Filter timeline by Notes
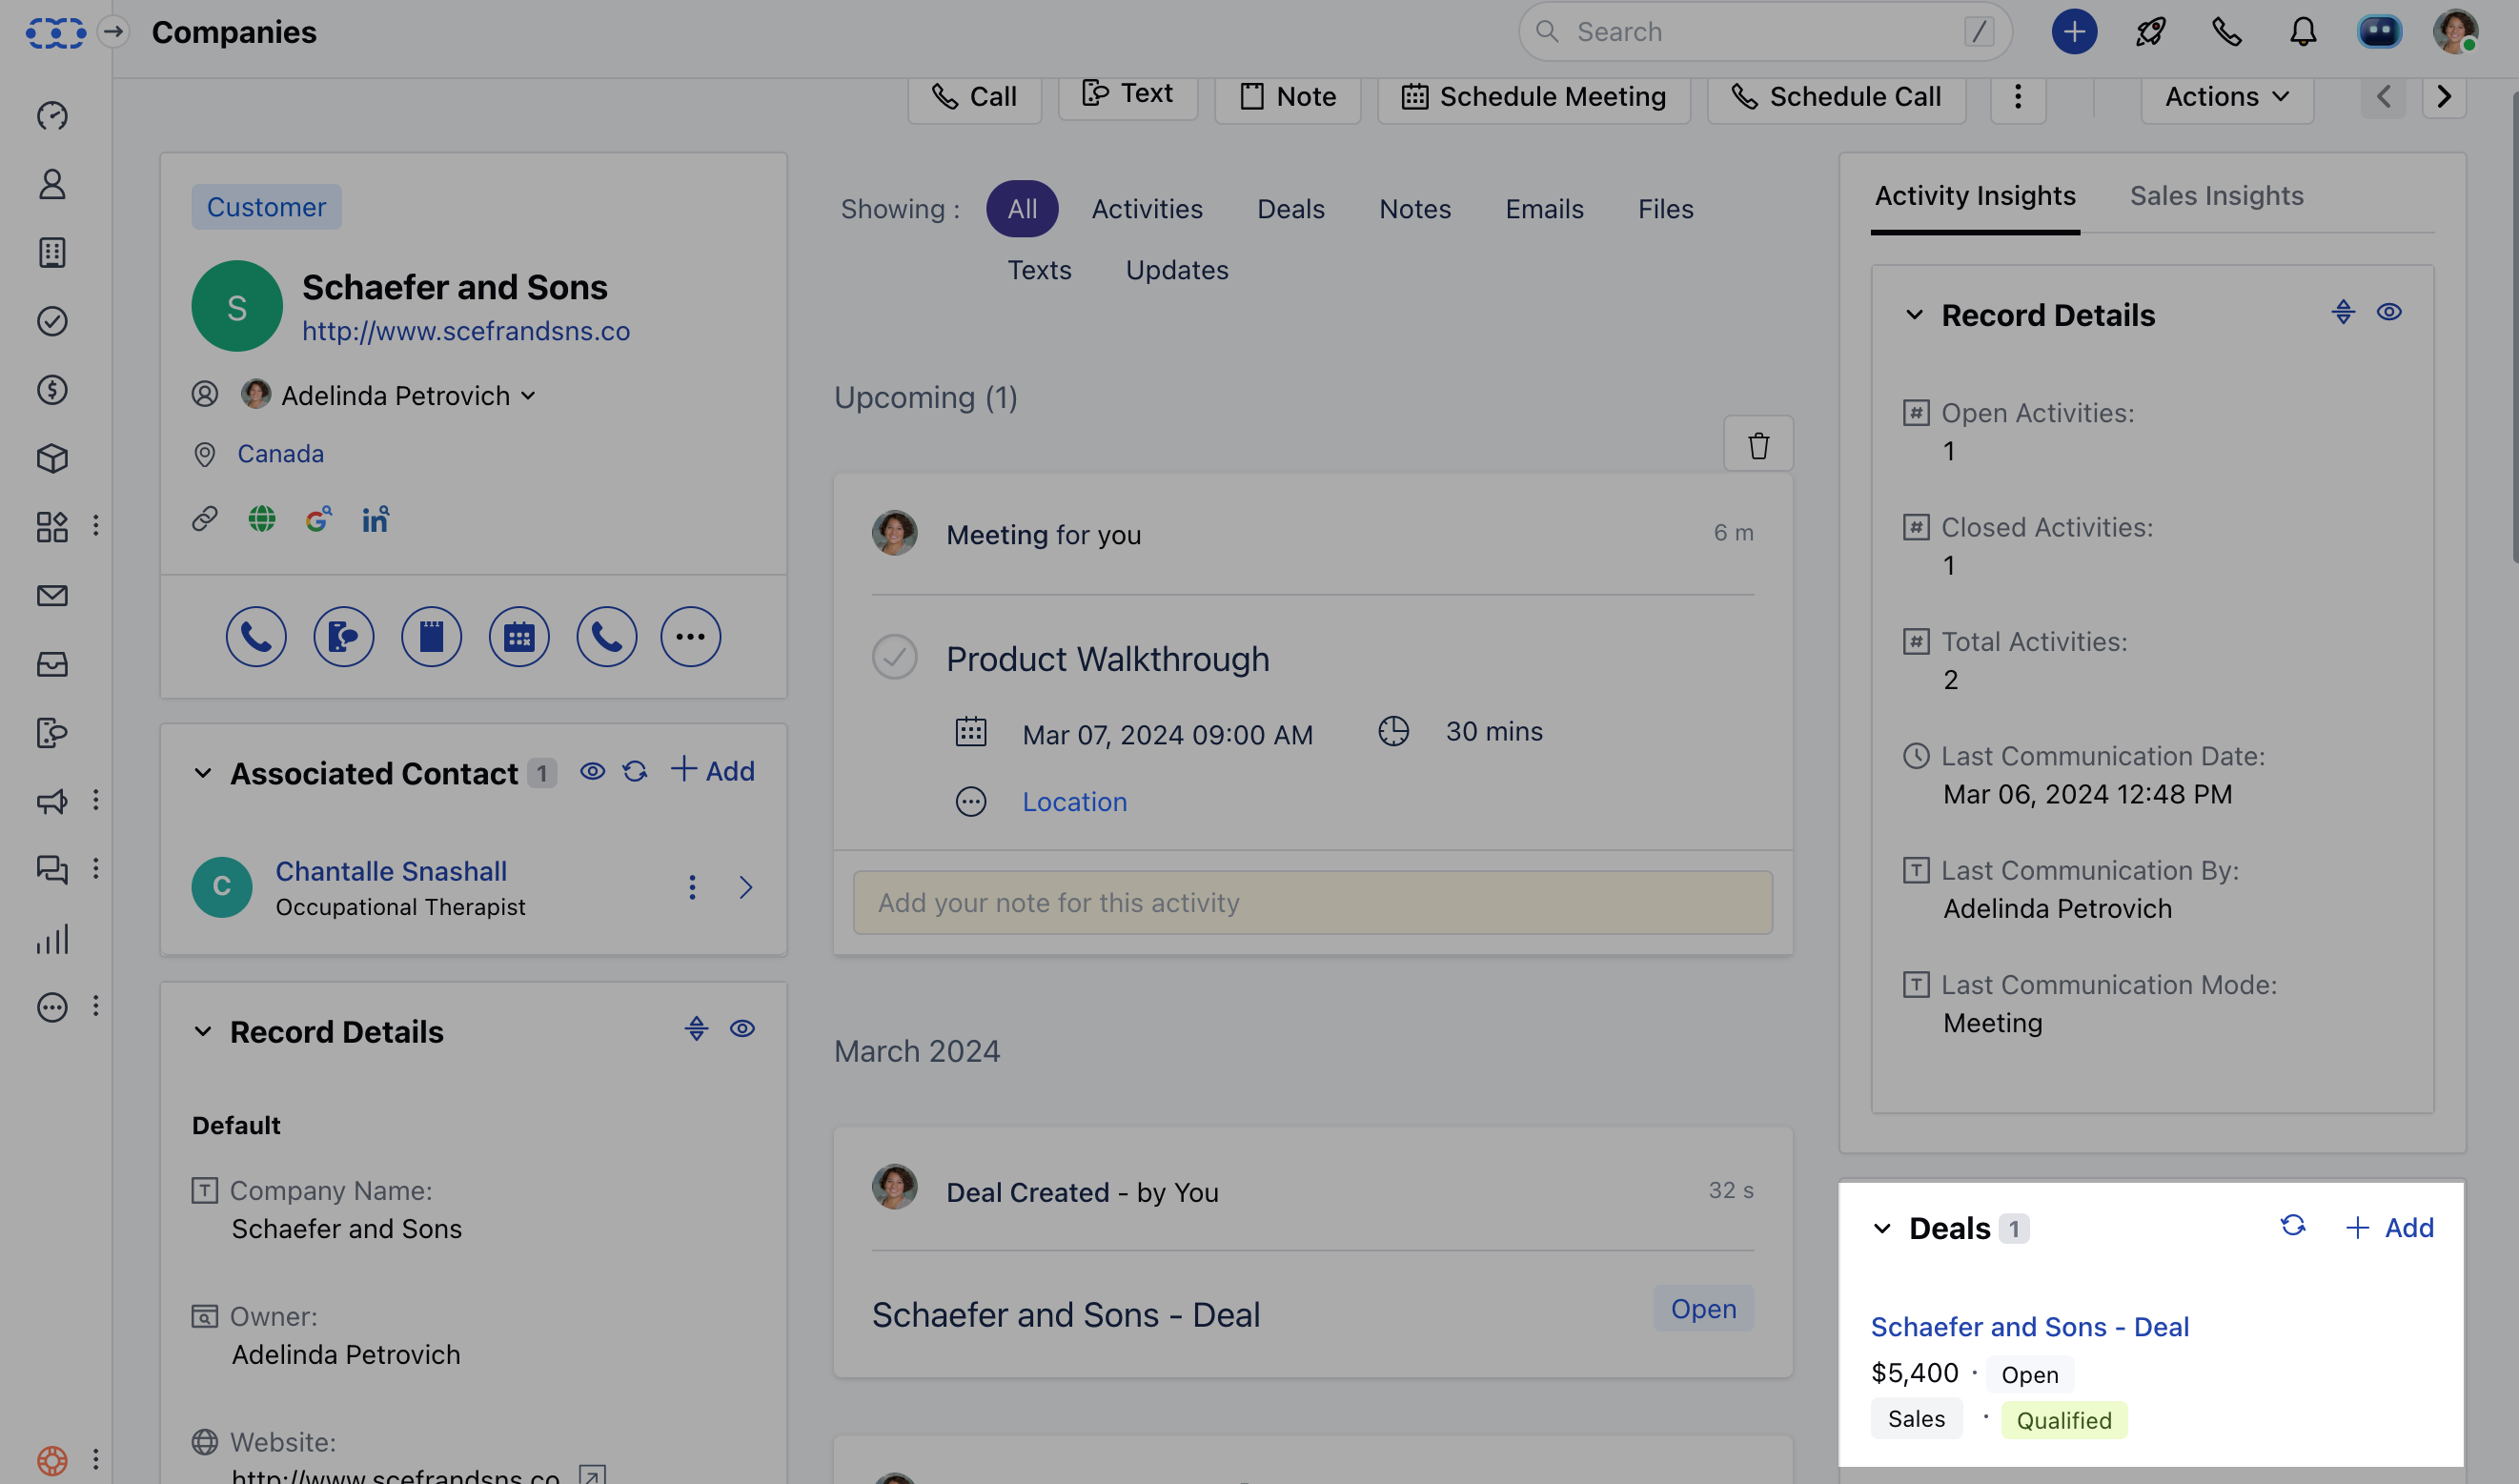The height and width of the screenshot is (1484, 2519). [1415, 209]
